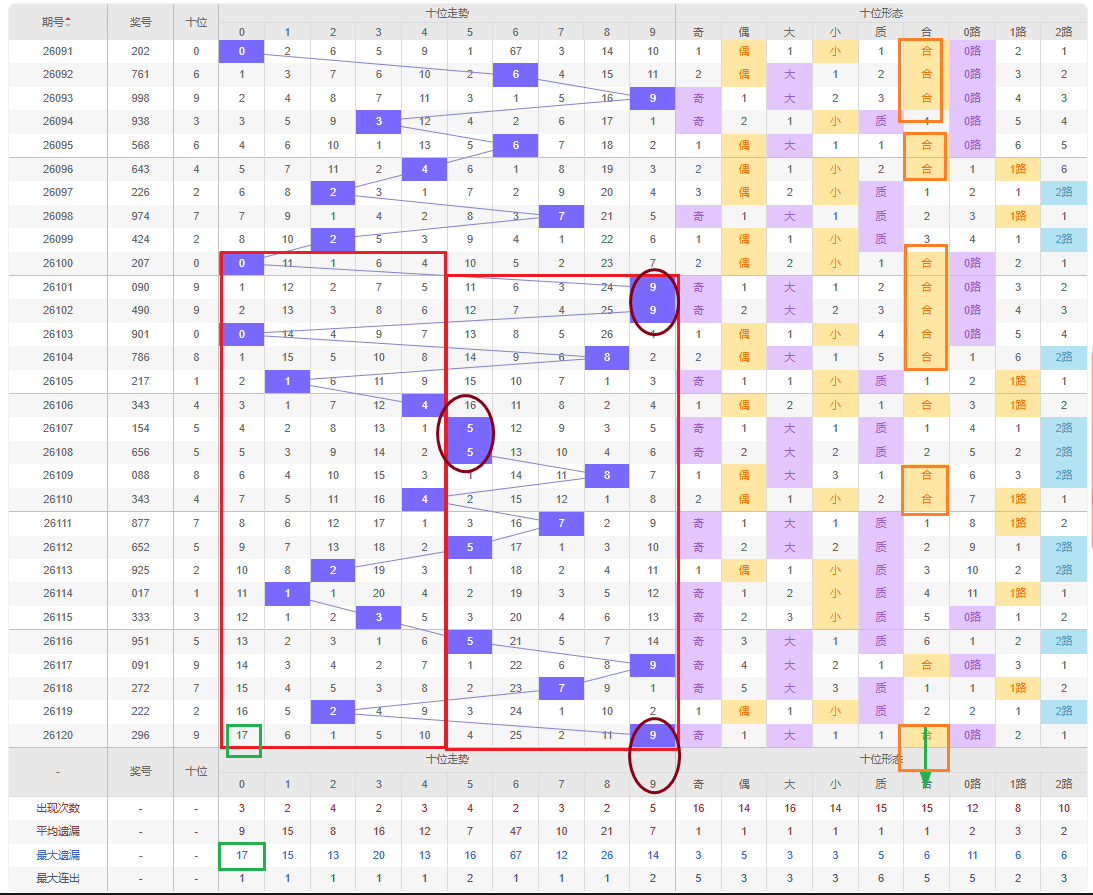The height and width of the screenshot is (895, 1093).
Task: Click the 最大连出 row label
Action: 58,878
